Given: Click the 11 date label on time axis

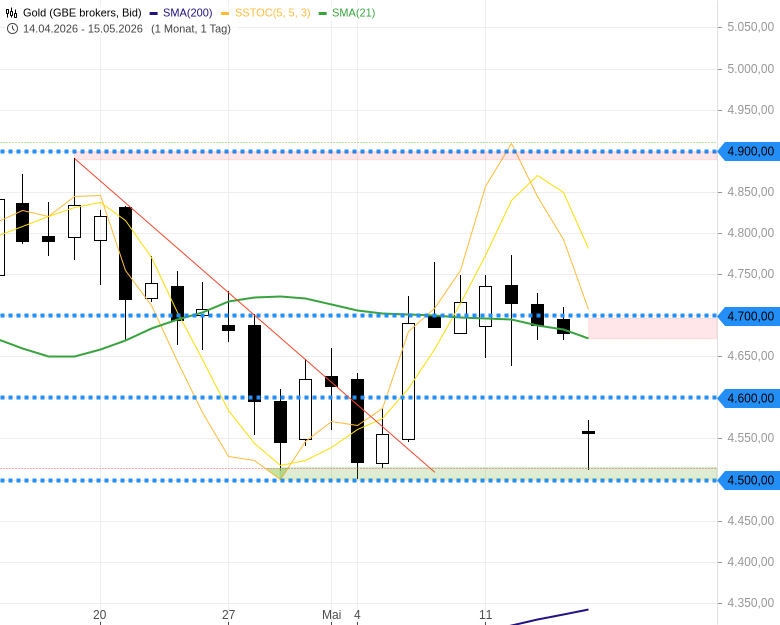Looking at the screenshot, I should pyautogui.click(x=486, y=615).
